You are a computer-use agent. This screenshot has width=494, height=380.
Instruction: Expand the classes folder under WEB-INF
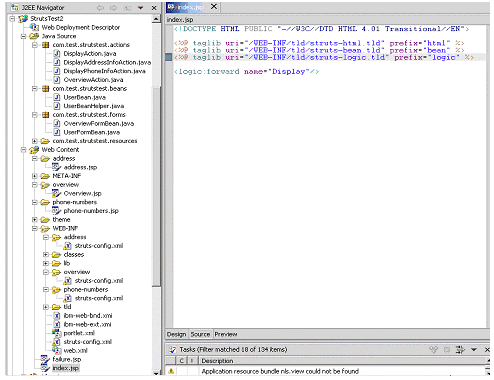pos(46,254)
